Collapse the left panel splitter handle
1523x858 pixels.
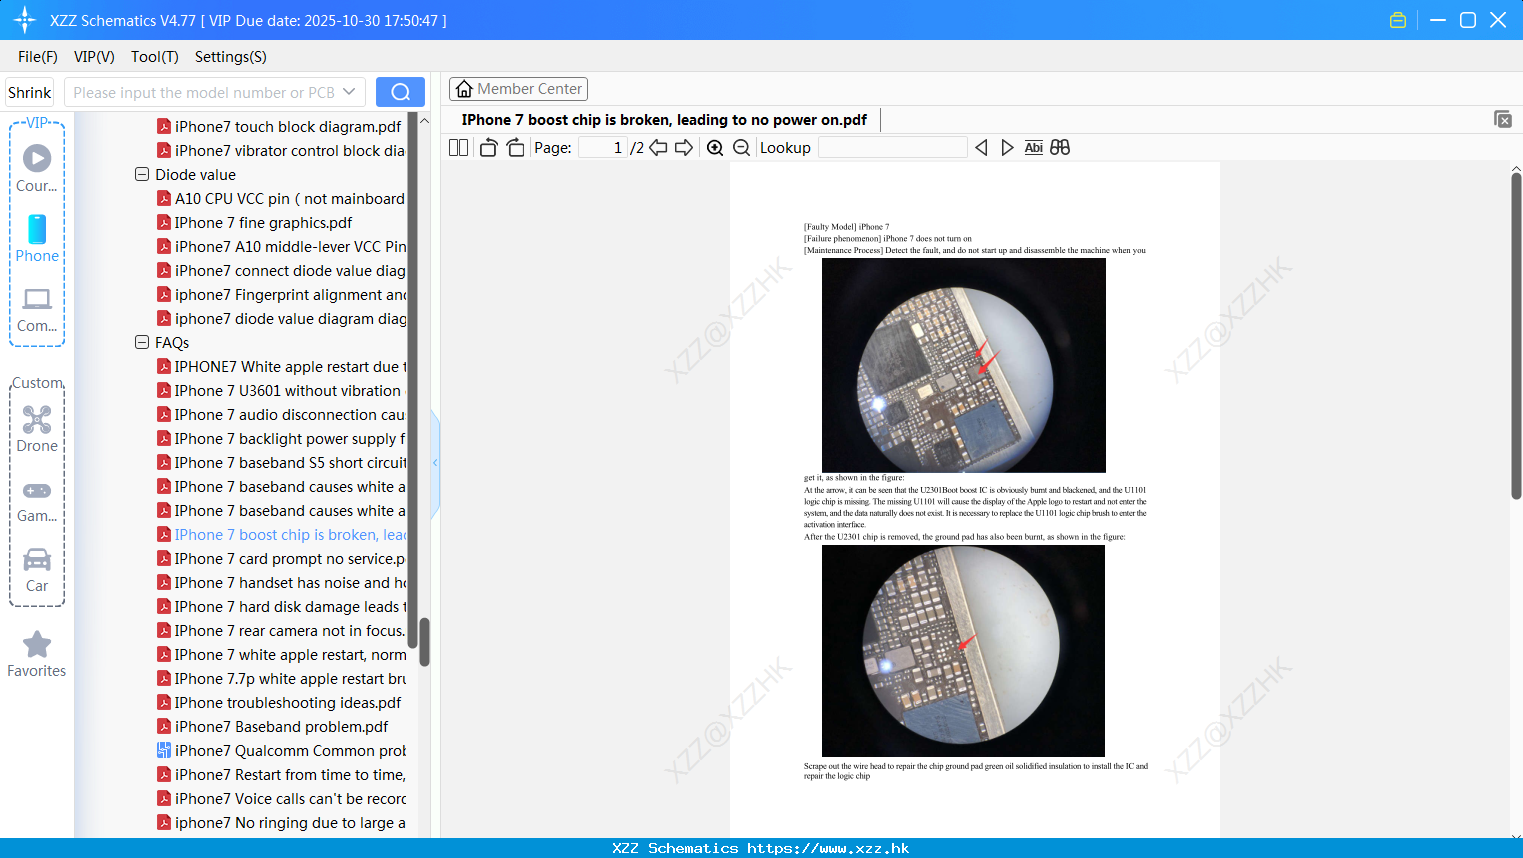coord(435,463)
